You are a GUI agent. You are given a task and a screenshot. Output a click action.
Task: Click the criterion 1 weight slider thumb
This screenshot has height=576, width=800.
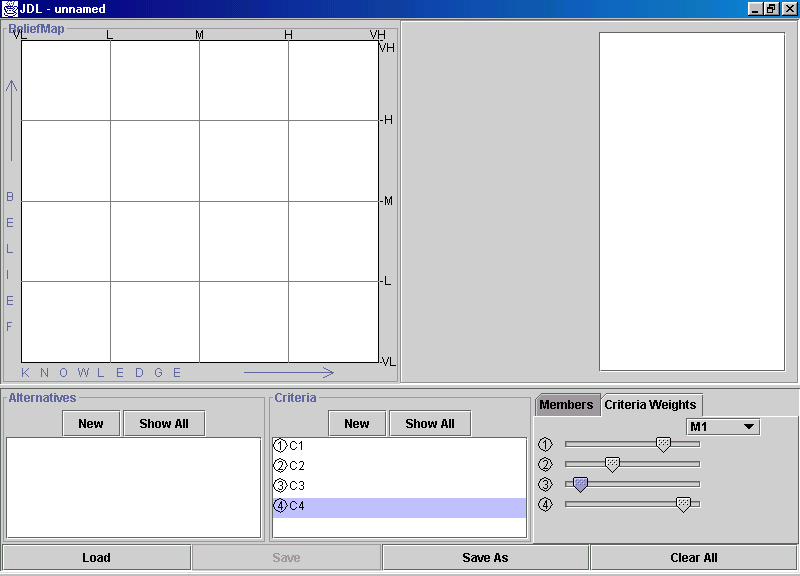tap(663, 444)
